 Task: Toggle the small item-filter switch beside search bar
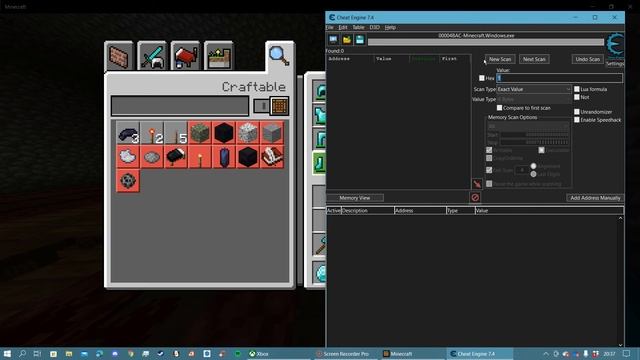tap(261, 106)
